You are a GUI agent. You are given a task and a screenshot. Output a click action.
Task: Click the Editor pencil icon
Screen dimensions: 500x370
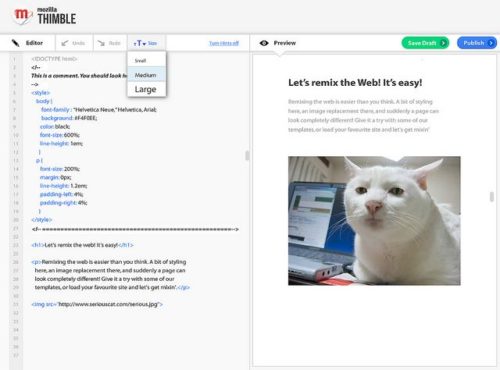(x=15, y=43)
